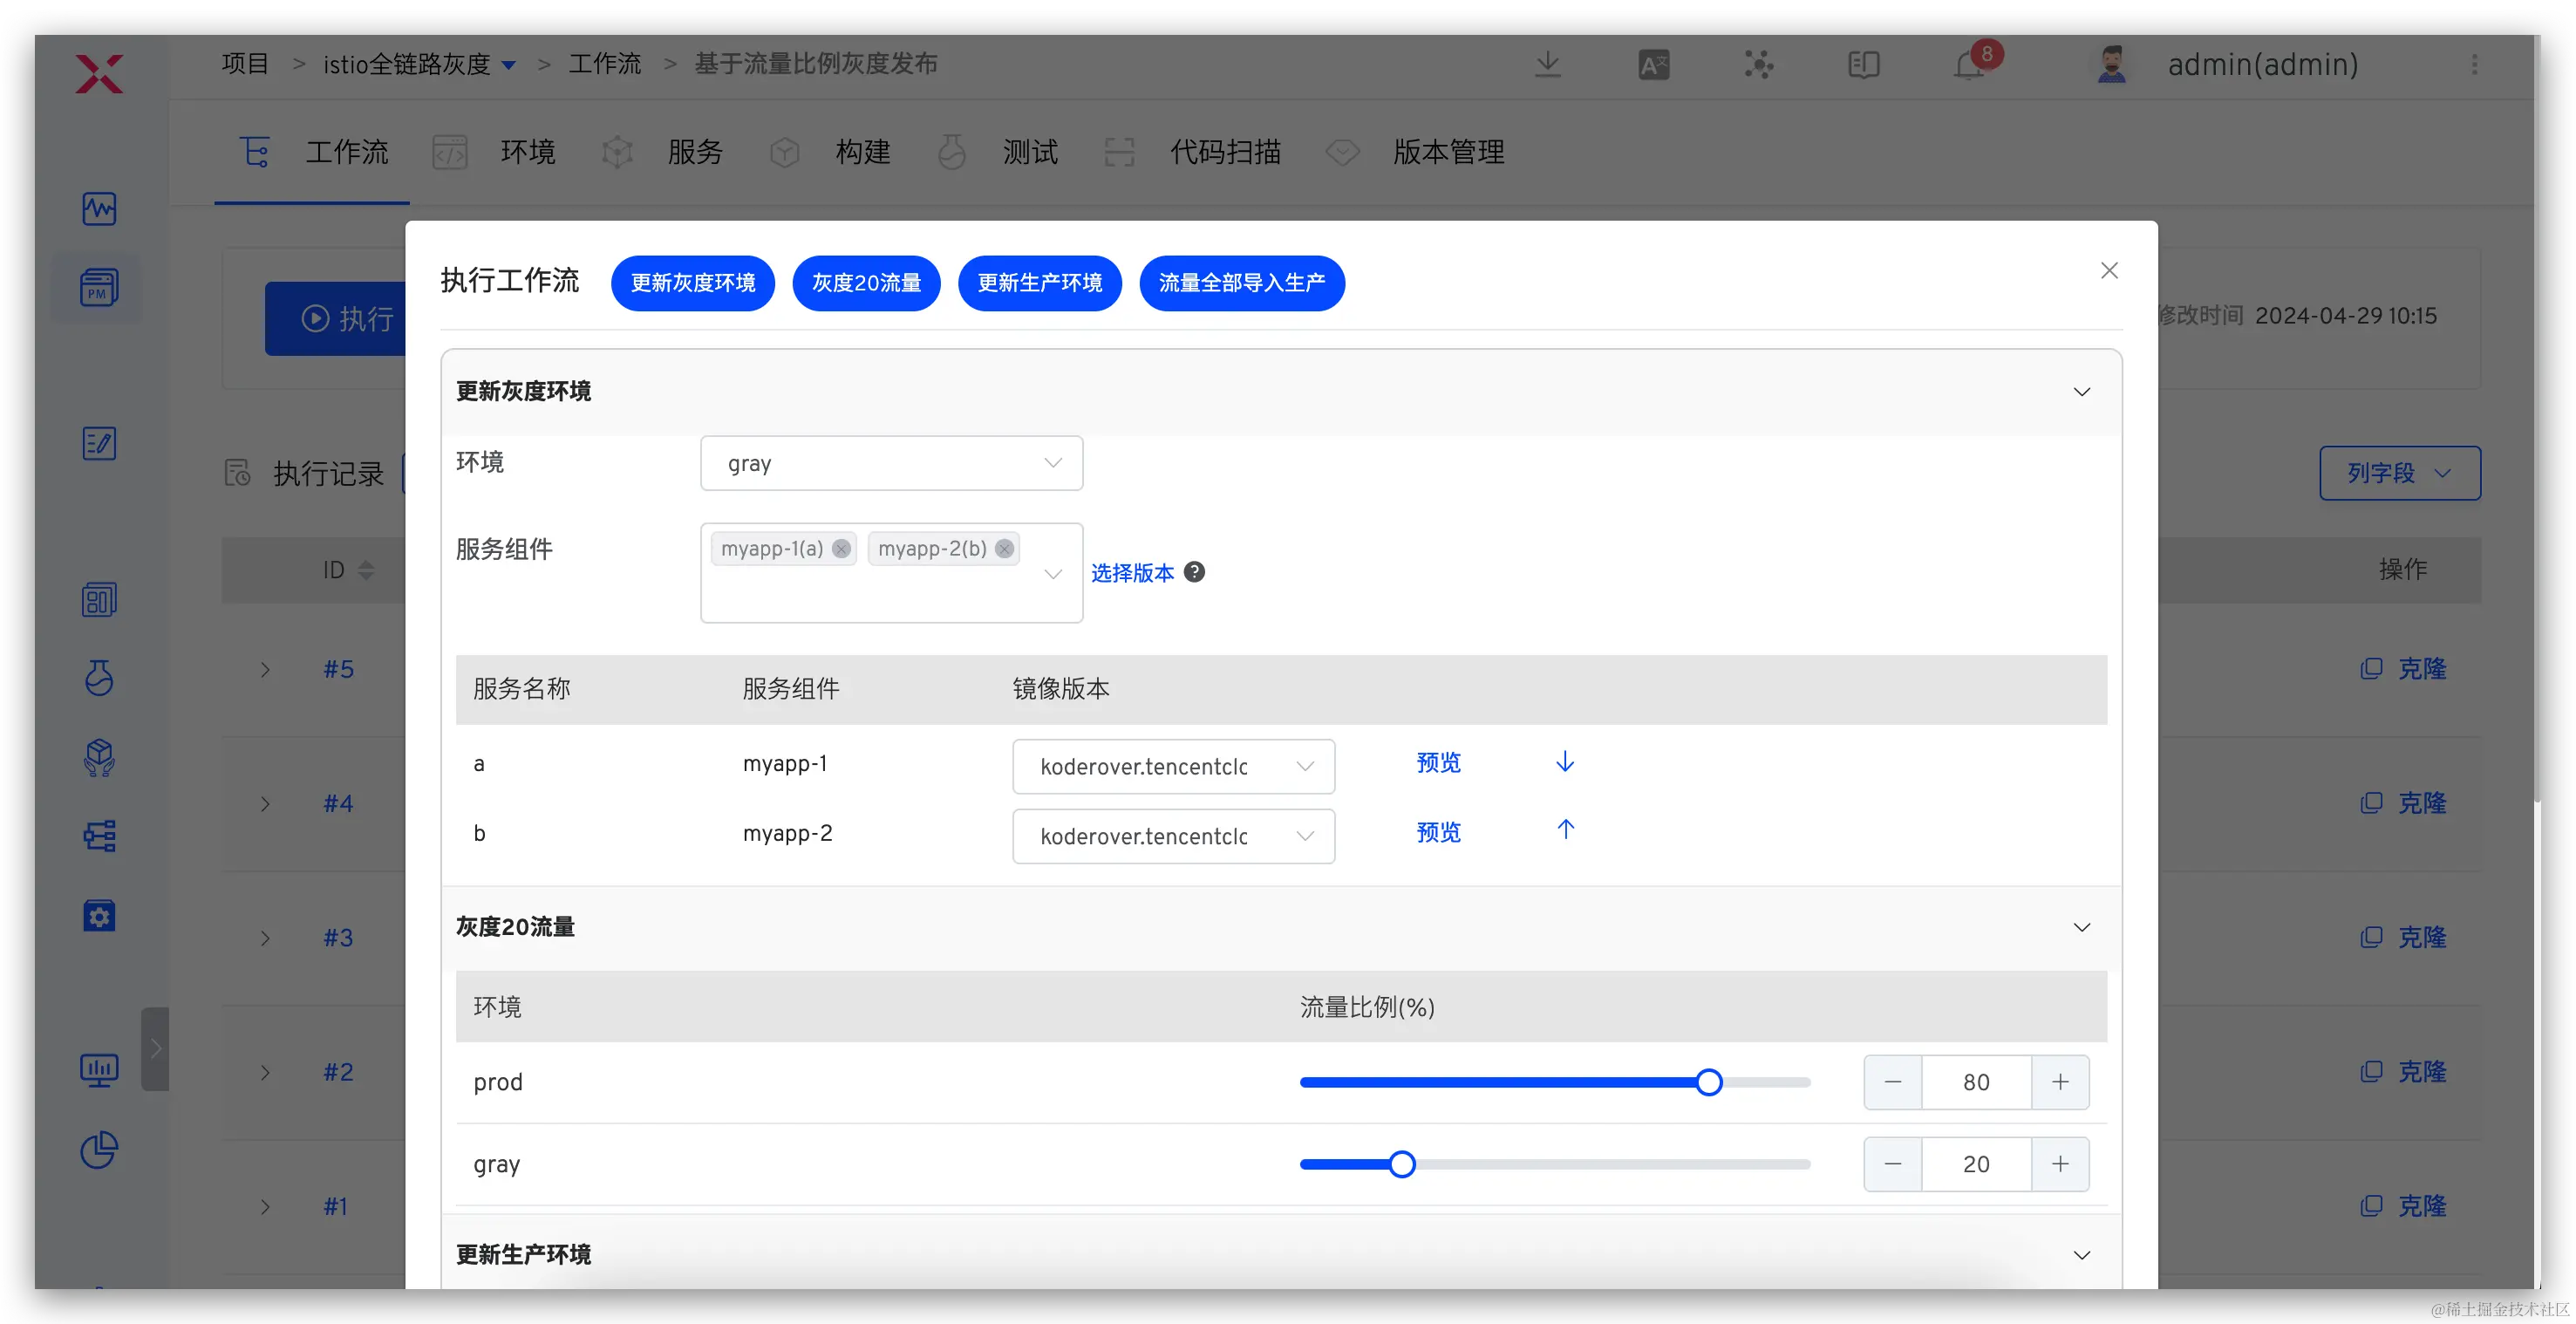Viewport: 2576px width, 1324px height.
Task: Open image version dropdown for myapp-1
Action: [1173, 766]
